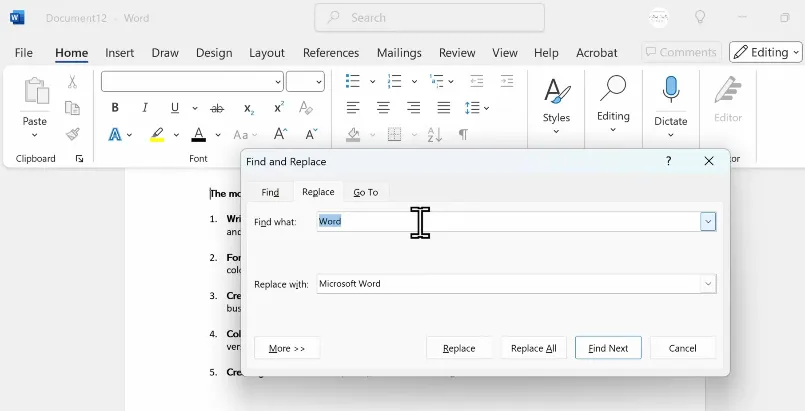The width and height of the screenshot is (805, 411).
Task: Apply yellow text highlight color
Action: coord(157,134)
